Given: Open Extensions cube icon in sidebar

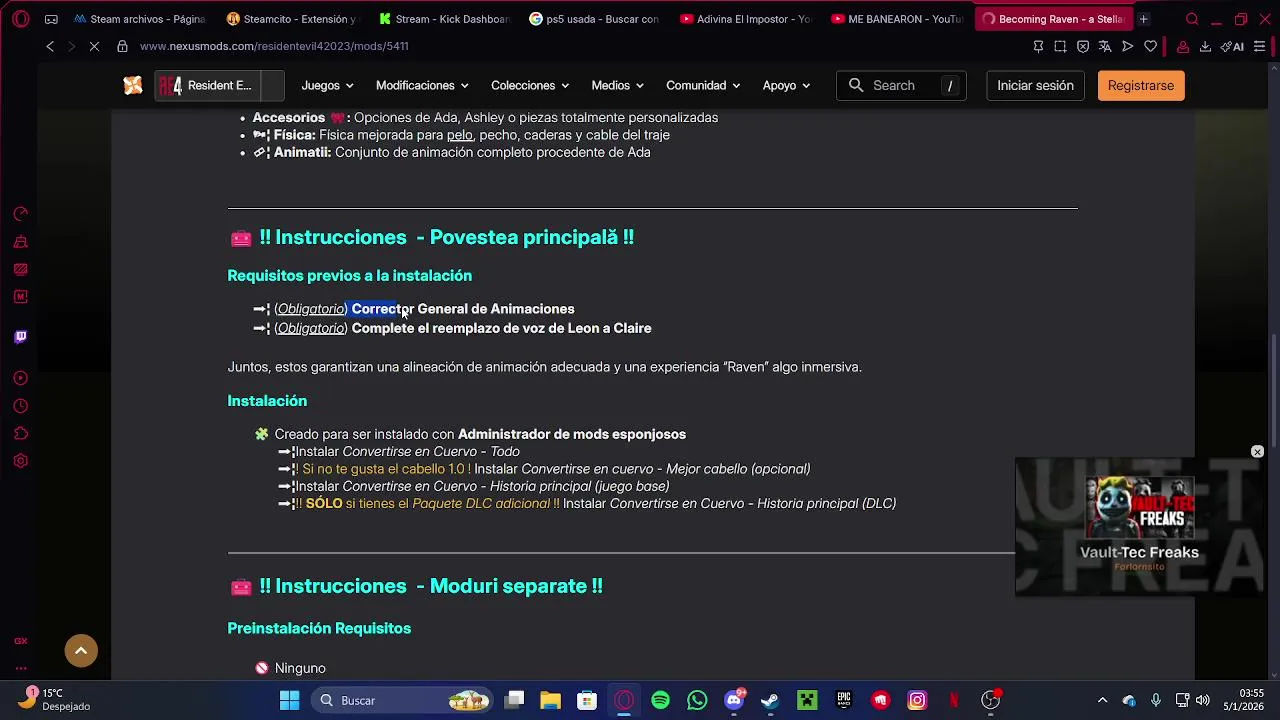Looking at the screenshot, I should pyautogui.click(x=21, y=434).
